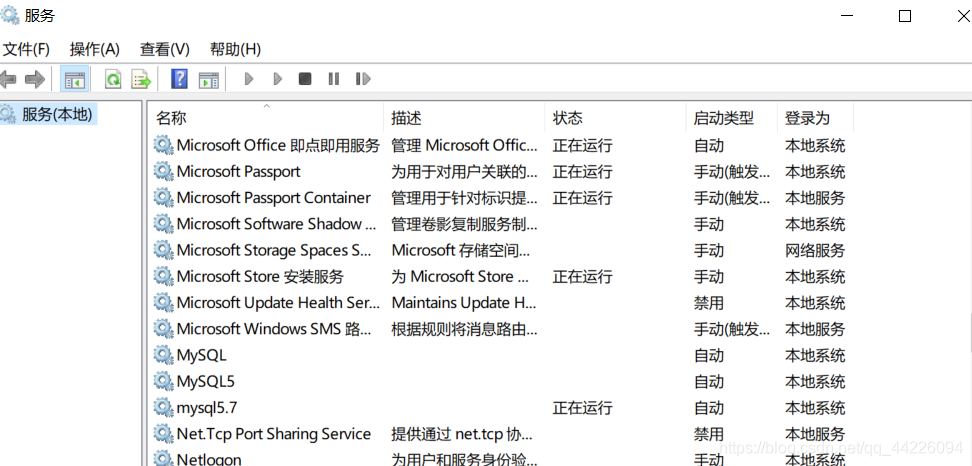Screen dimensions: 972x466
Task: Click 正在运行 status of mysql5.7
Action: click(x=582, y=408)
